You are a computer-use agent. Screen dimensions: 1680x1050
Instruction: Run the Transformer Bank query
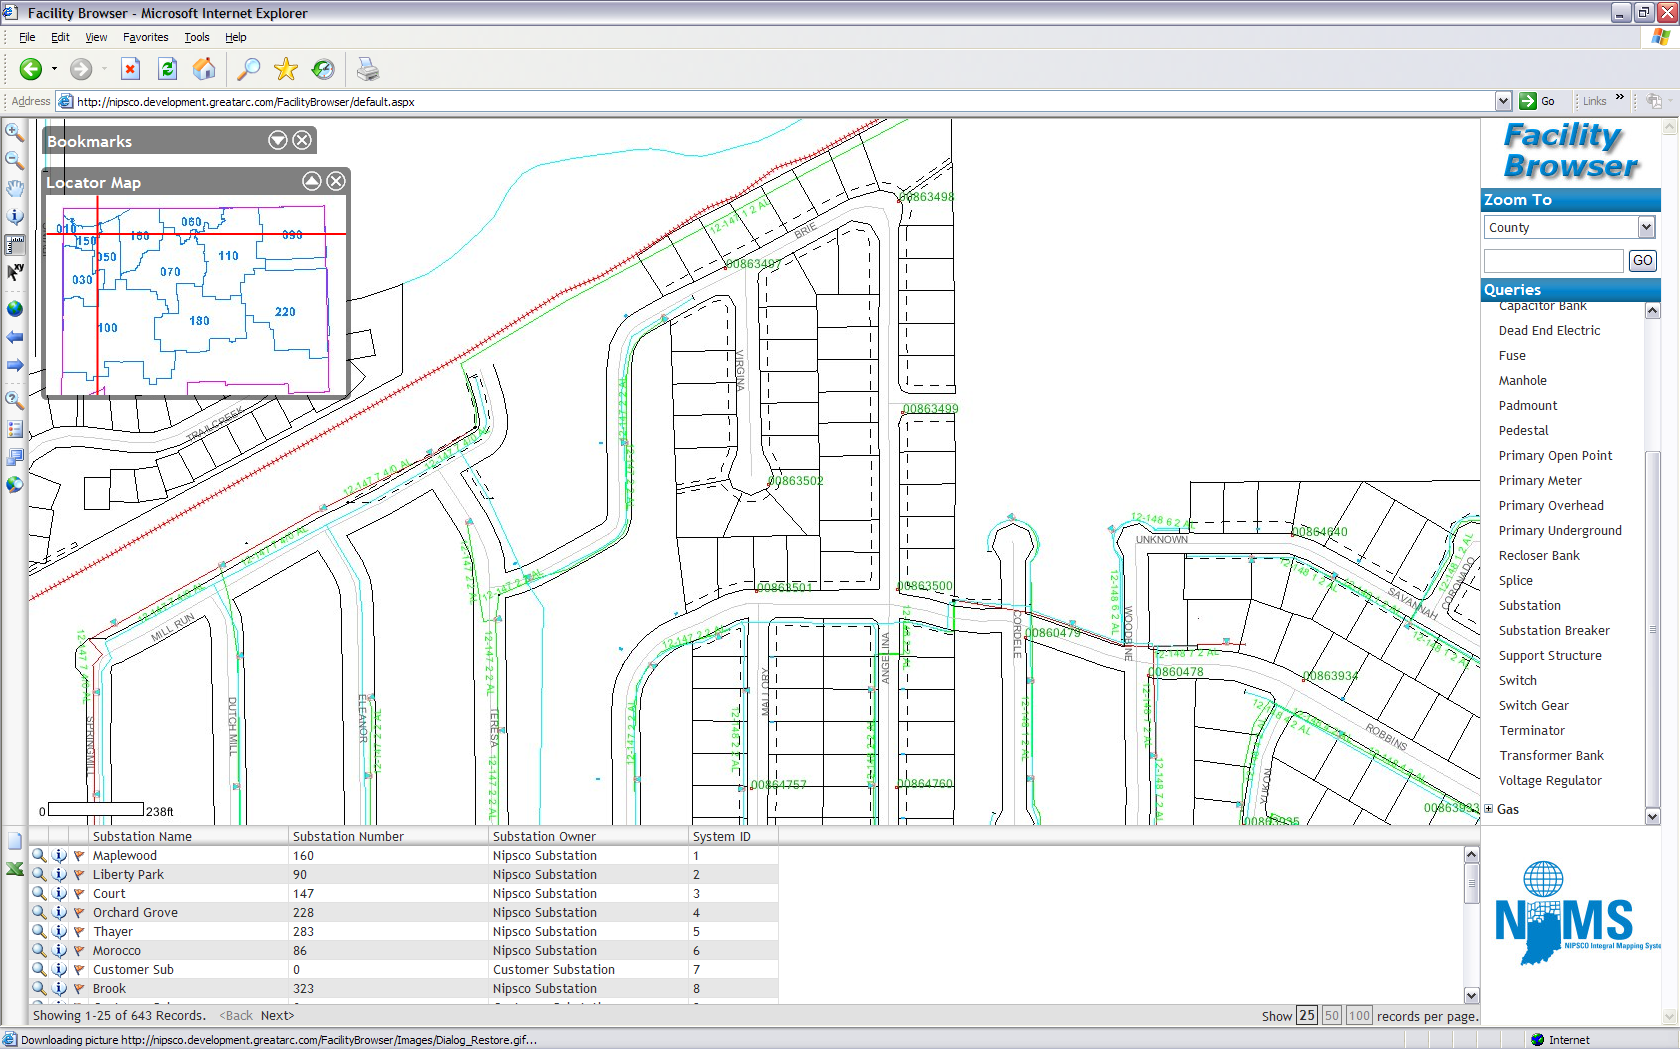click(x=1550, y=756)
